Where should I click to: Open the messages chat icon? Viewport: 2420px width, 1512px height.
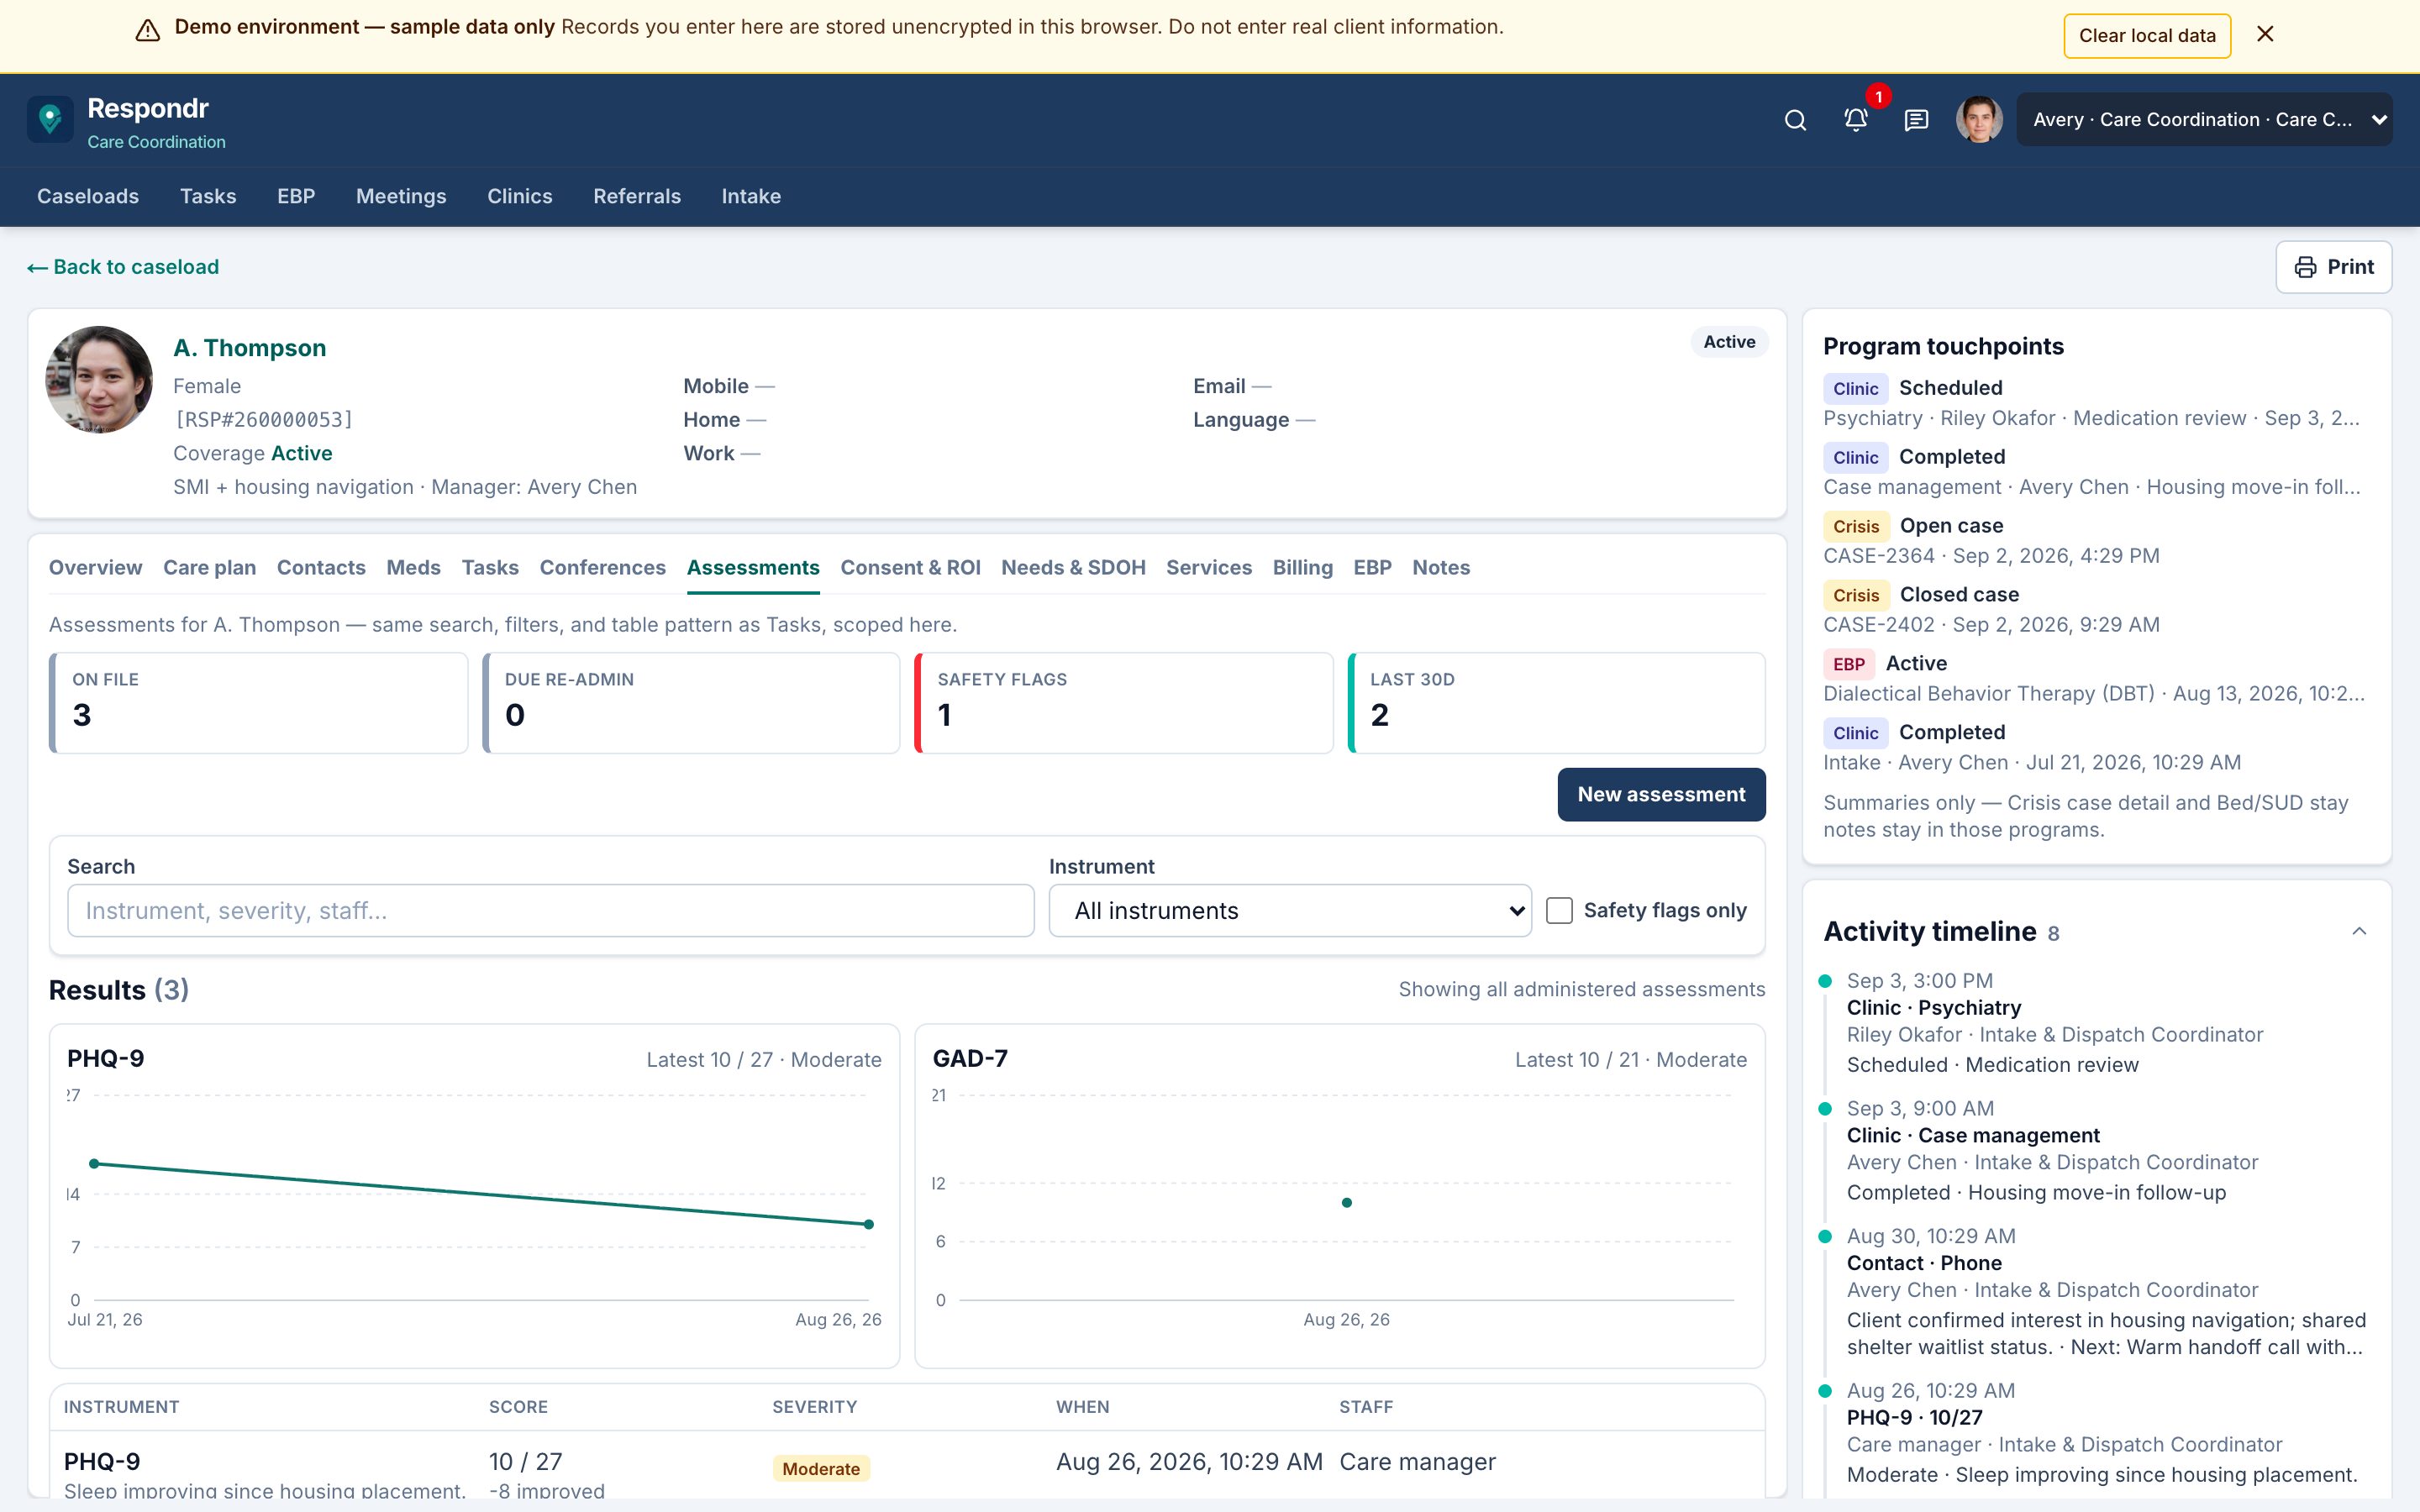coord(1916,120)
